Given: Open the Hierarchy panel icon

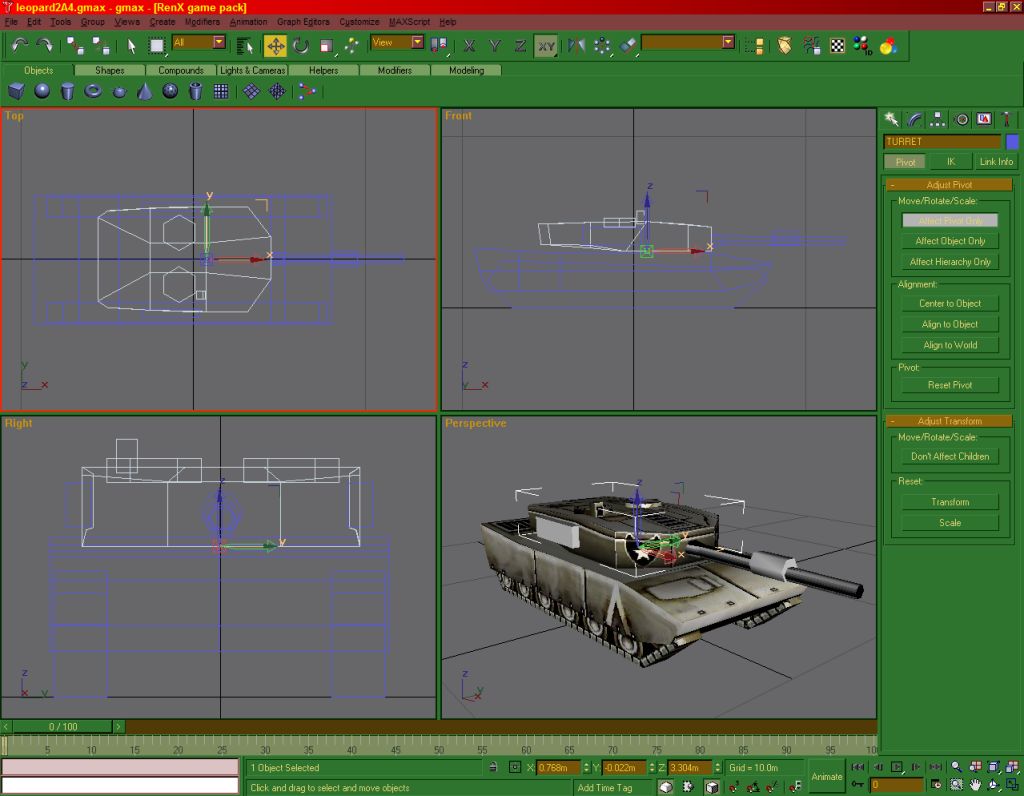Looking at the screenshot, I should (937, 119).
